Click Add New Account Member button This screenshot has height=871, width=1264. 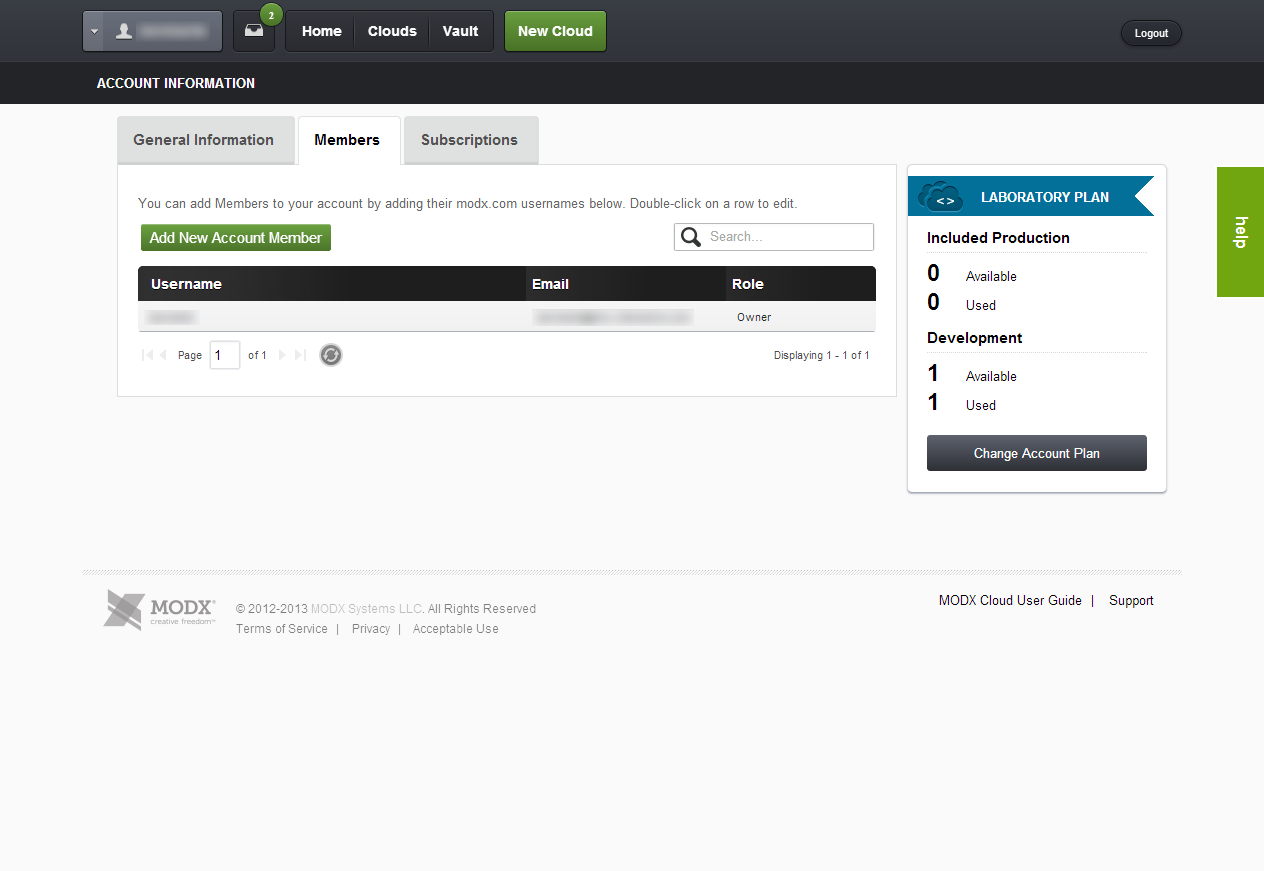236,238
